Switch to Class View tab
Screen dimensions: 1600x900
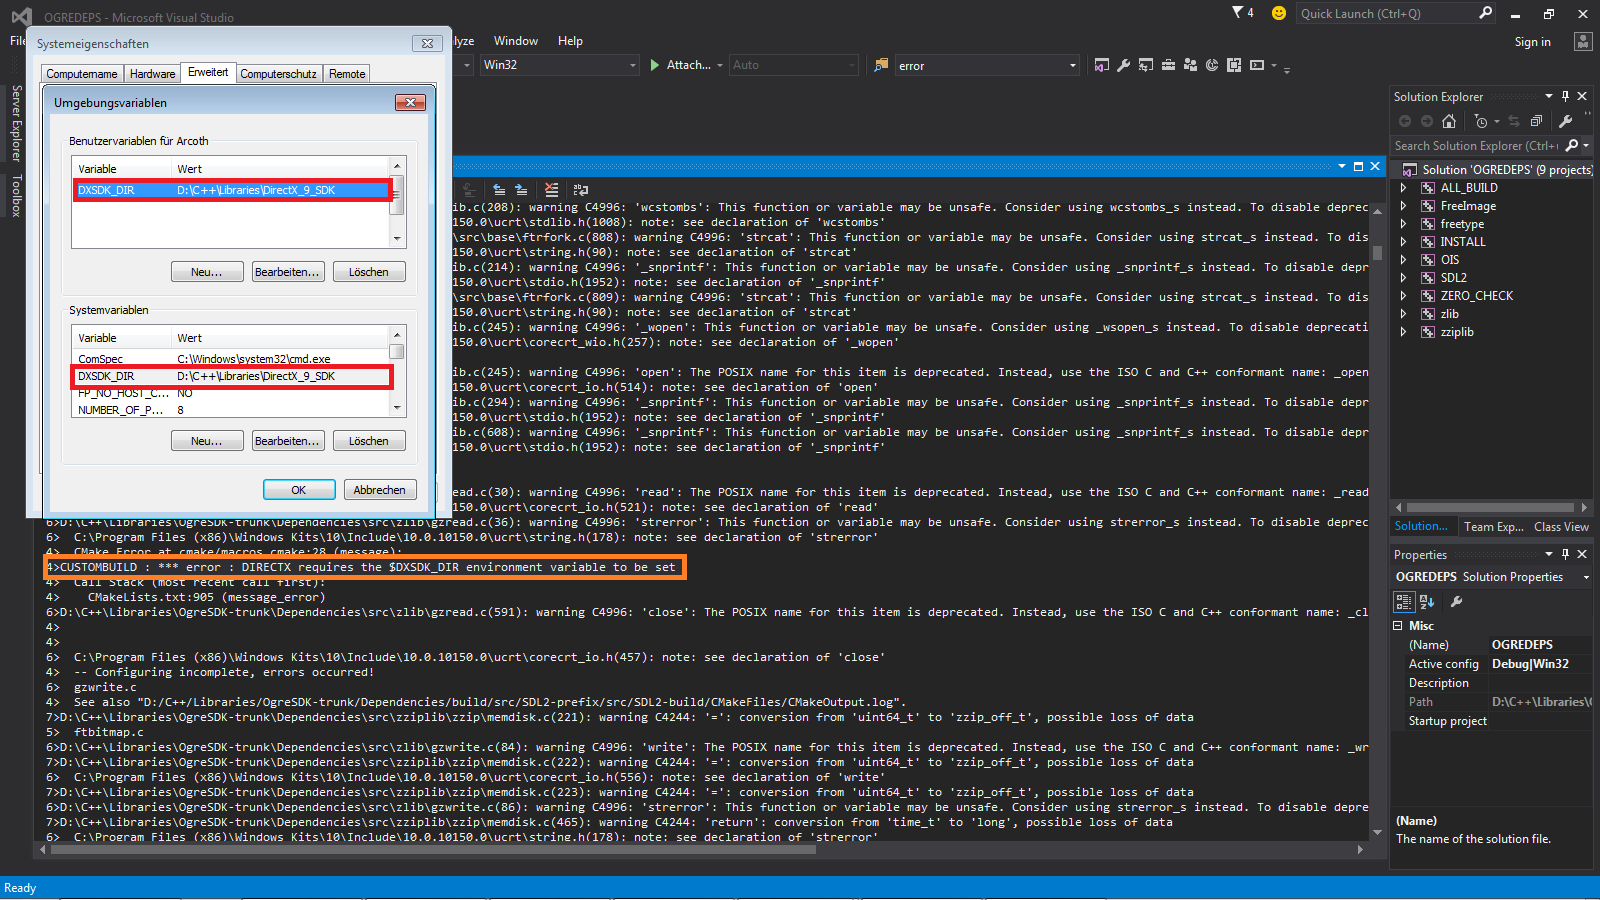(1561, 527)
